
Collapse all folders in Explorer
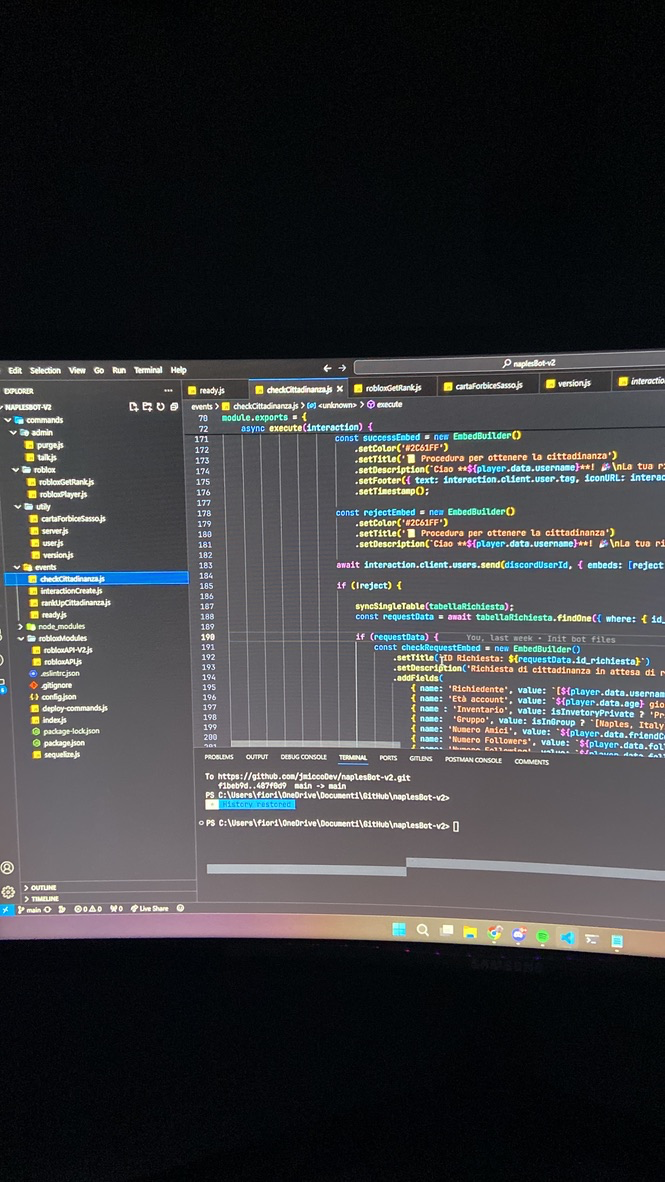pos(173,407)
